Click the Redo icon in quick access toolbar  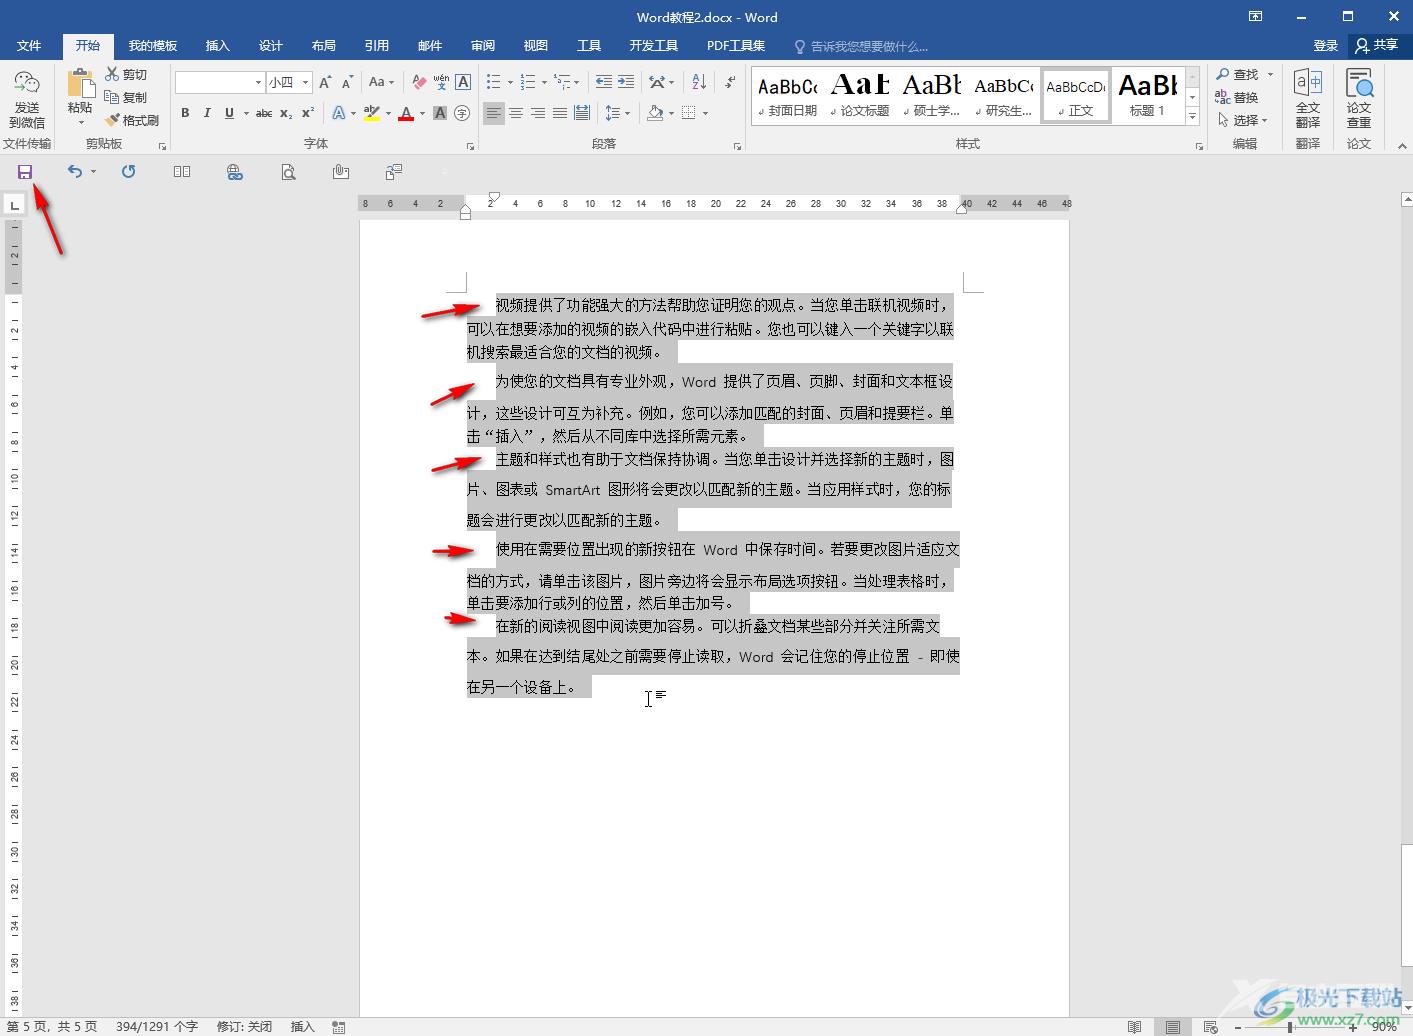coord(128,172)
